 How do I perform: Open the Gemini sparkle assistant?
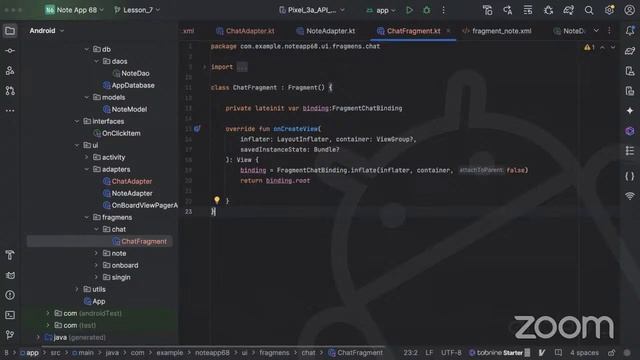pos(630,111)
